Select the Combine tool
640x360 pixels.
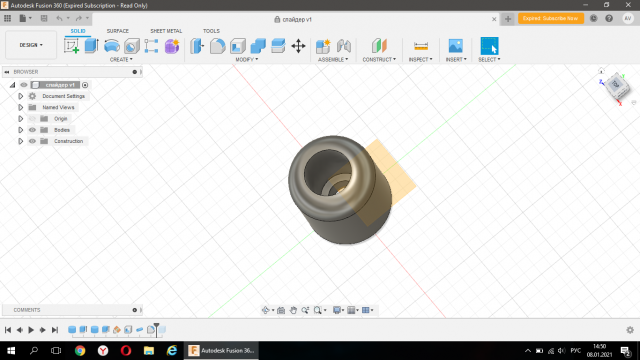(258, 46)
